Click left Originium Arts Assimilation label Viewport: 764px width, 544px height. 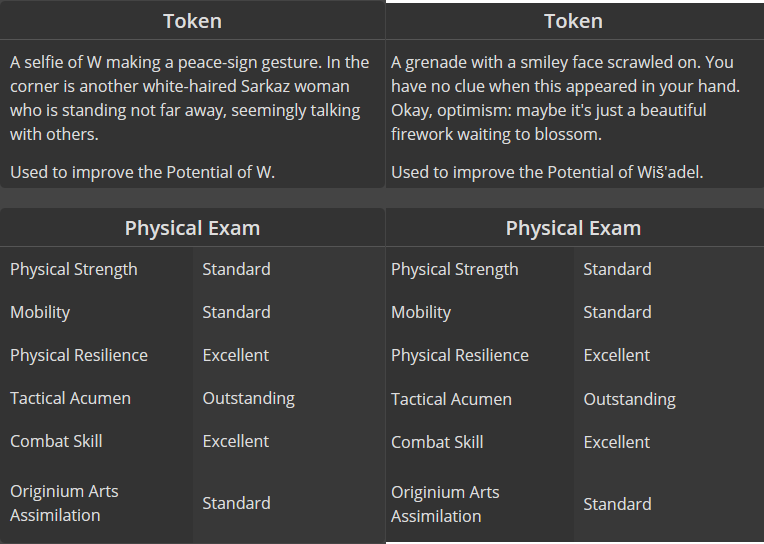[64, 503]
